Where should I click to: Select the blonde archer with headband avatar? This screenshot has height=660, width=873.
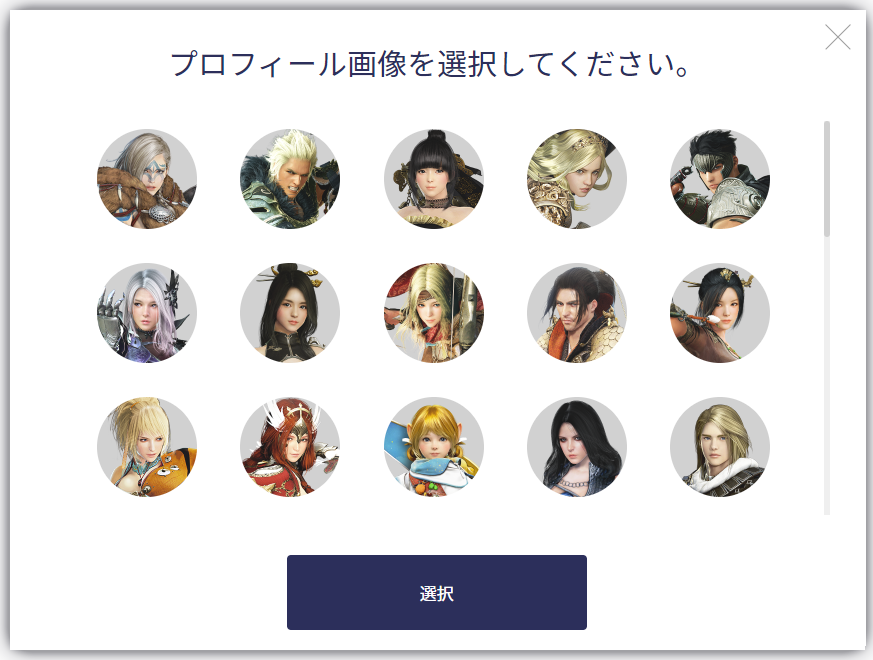434,312
